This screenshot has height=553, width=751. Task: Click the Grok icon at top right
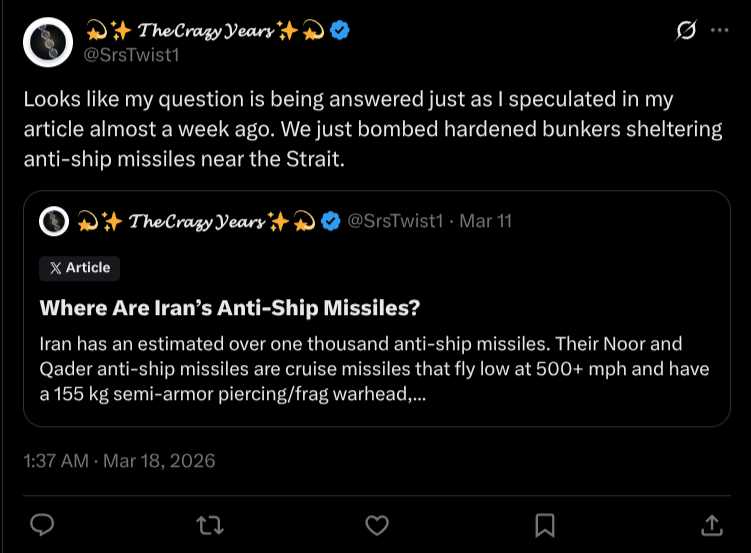coord(686,31)
